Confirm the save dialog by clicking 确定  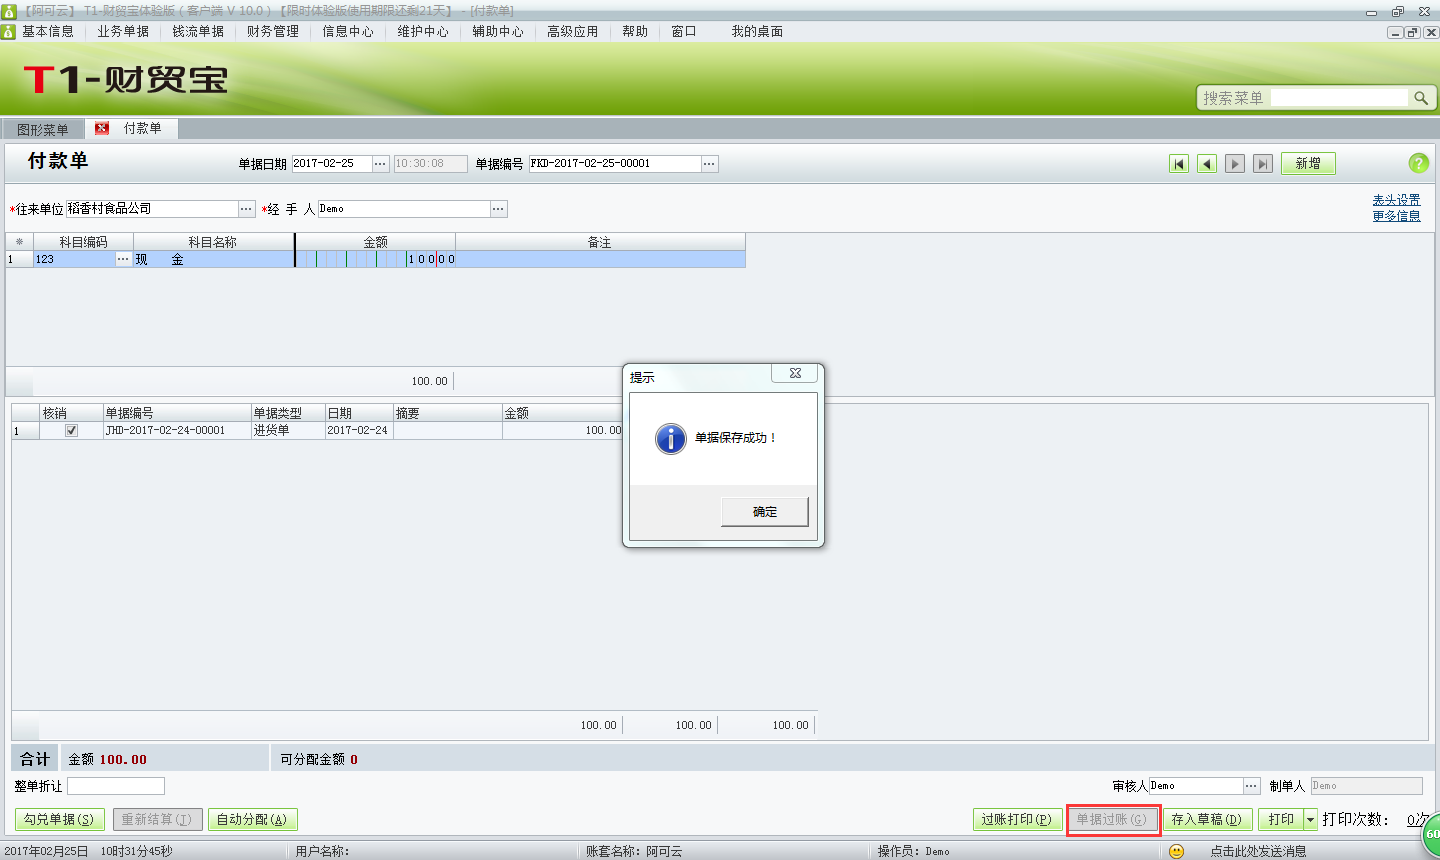[764, 511]
